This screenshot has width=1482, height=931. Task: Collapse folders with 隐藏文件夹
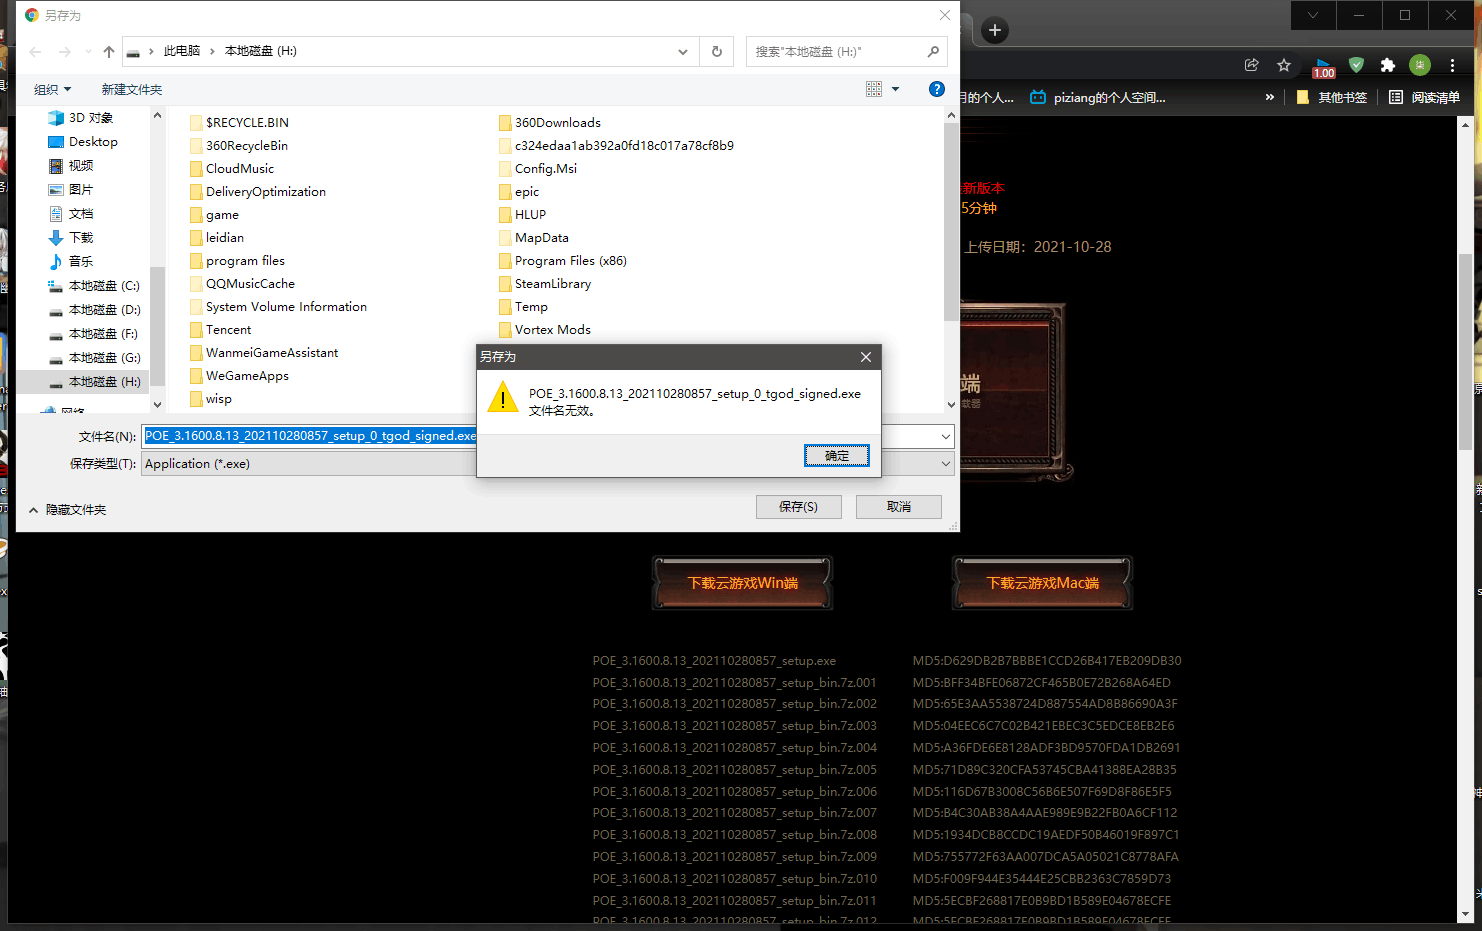coord(67,510)
